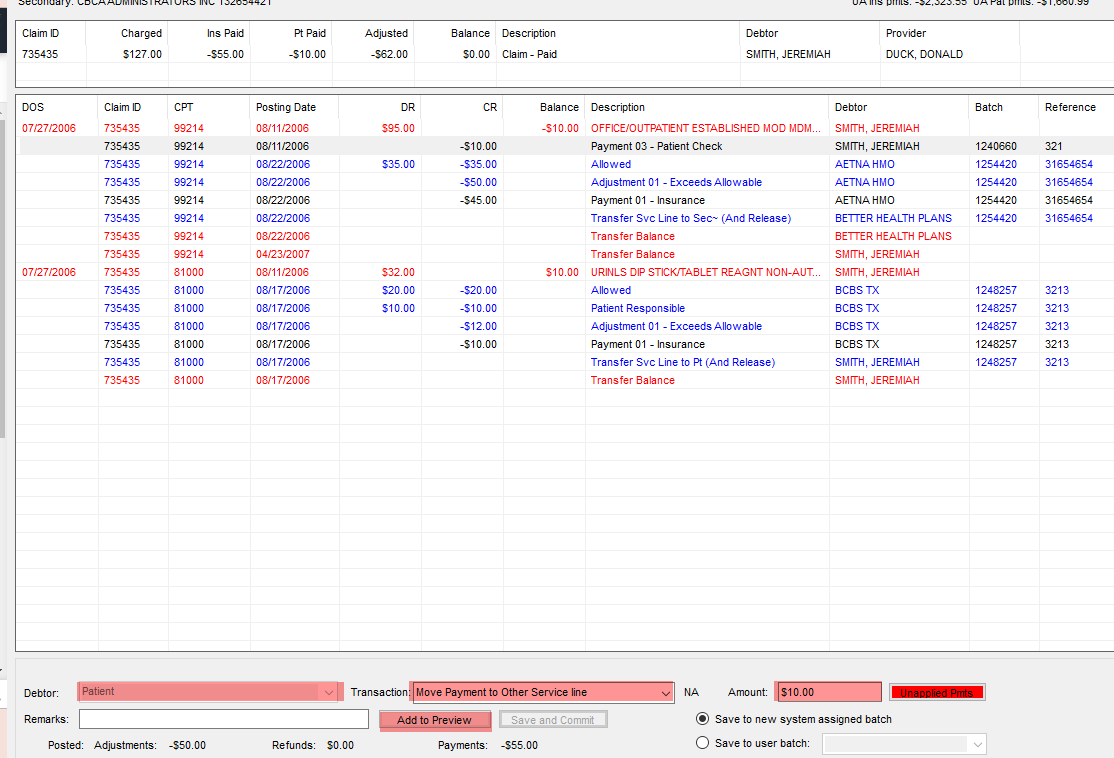
Task: Select the Payment 03 - Patient Check row
Action: pyautogui.click(x=565, y=146)
